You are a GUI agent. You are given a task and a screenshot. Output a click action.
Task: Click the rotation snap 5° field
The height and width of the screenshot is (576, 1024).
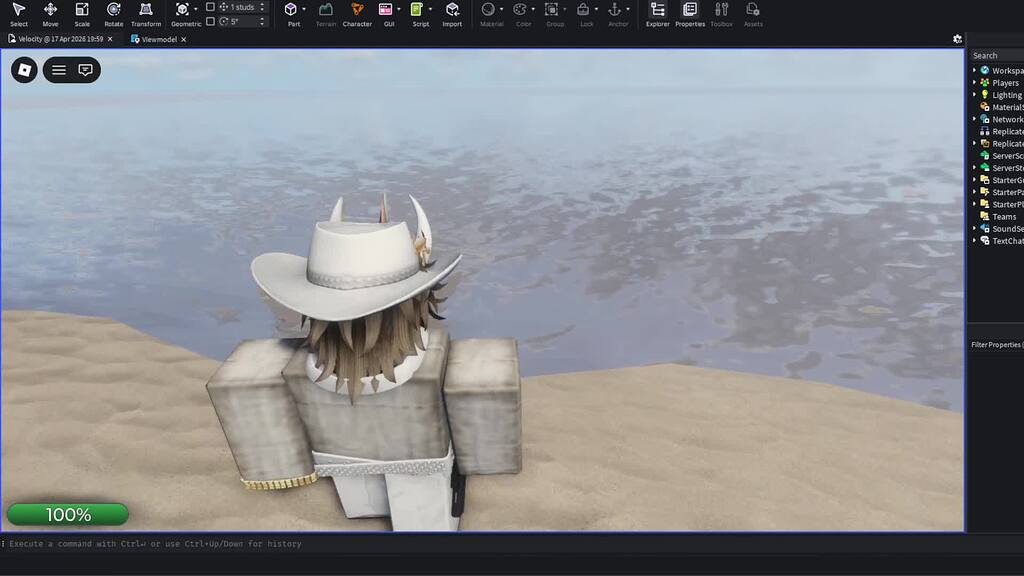(x=244, y=21)
